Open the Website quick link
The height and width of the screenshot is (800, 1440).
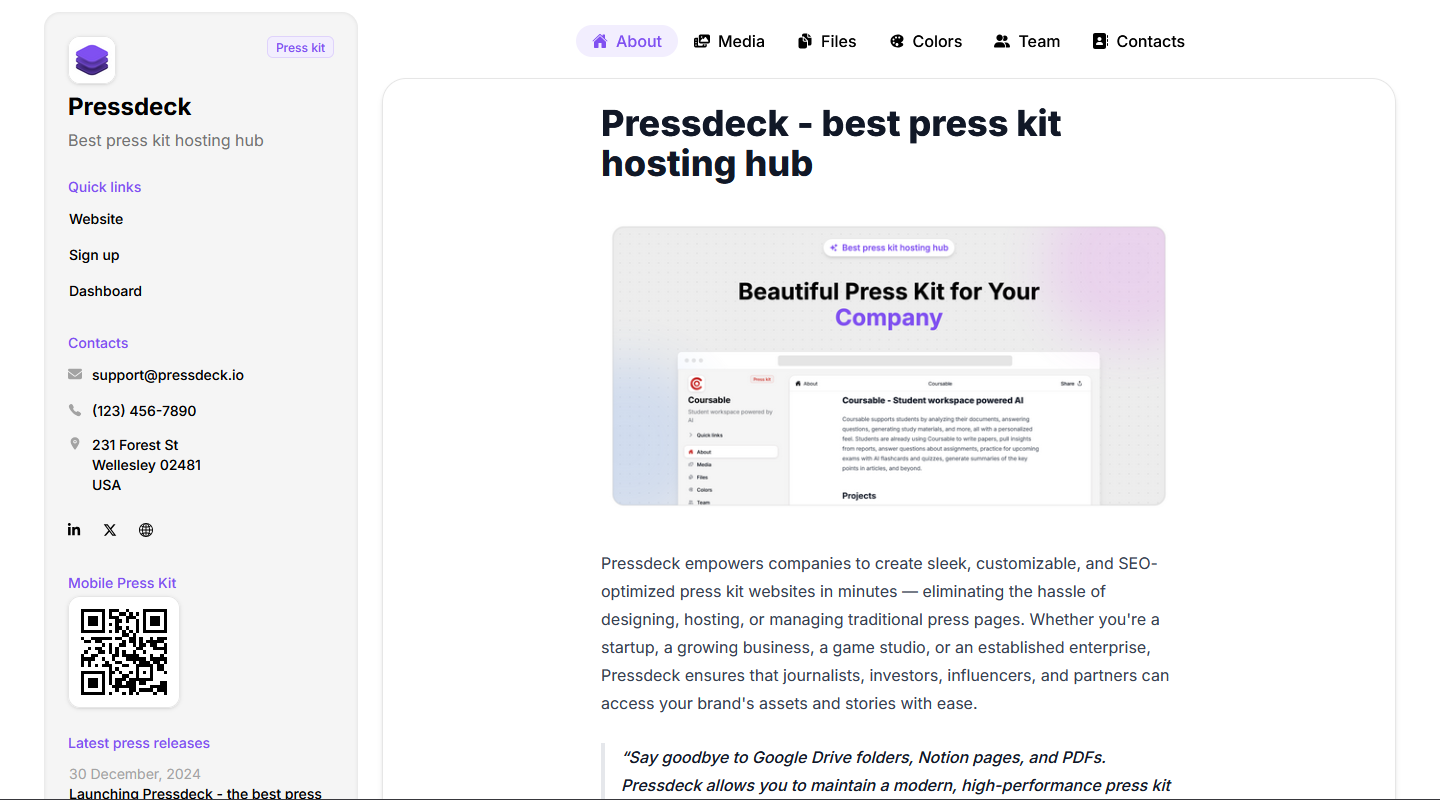pos(96,219)
